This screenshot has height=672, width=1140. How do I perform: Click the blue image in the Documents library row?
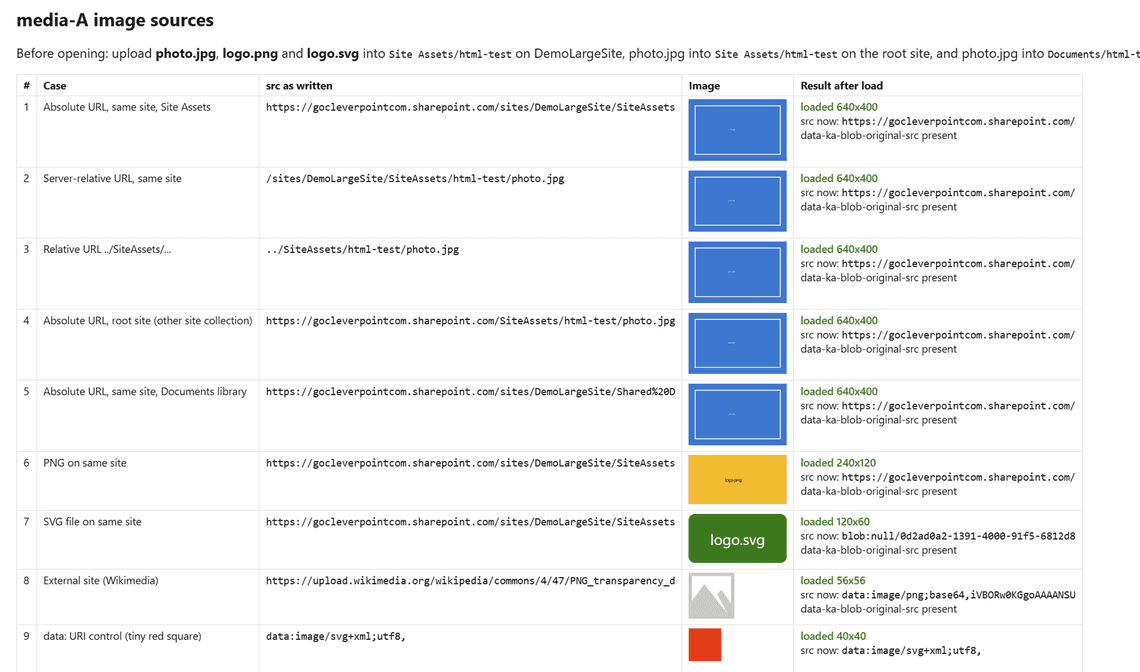(737, 414)
